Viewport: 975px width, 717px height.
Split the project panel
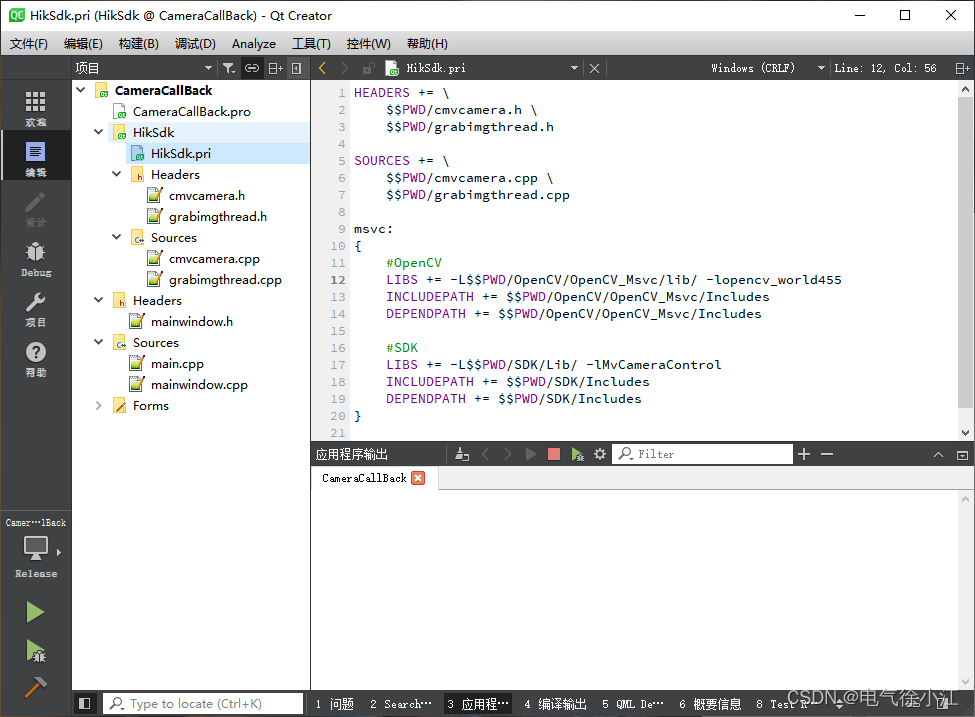point(275,68)
